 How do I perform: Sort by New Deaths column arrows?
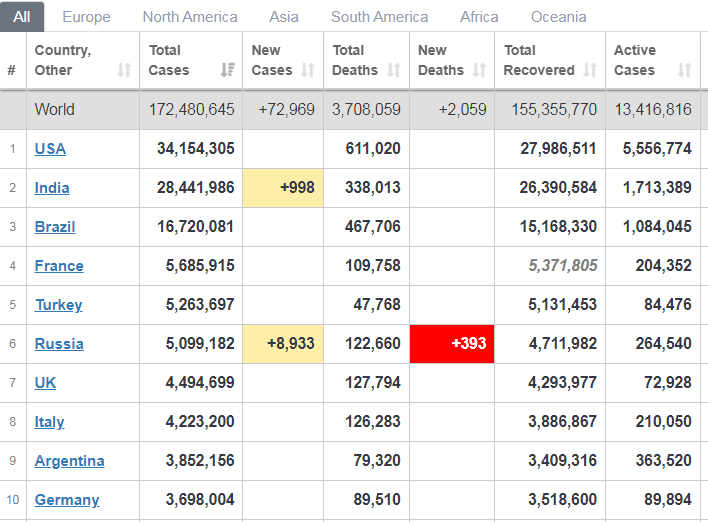click(x=479, y=70)
